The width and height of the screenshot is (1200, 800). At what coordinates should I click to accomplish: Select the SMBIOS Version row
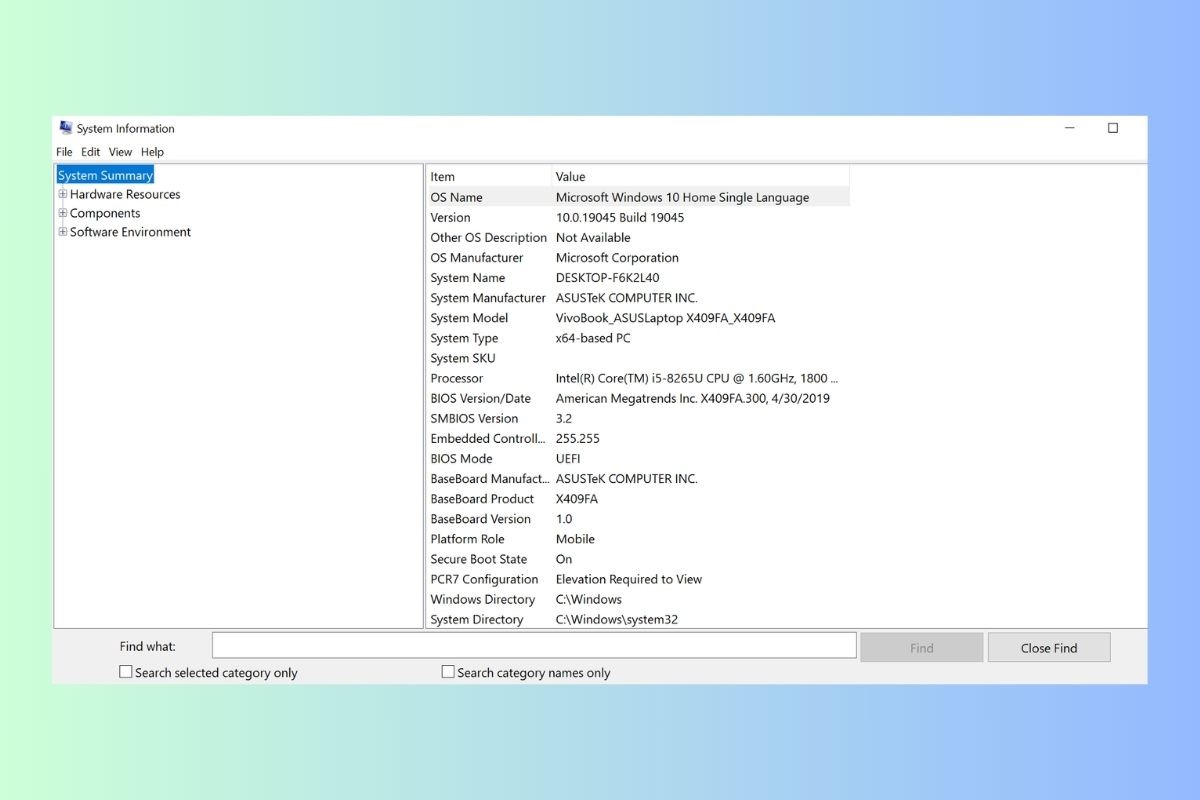638,418
